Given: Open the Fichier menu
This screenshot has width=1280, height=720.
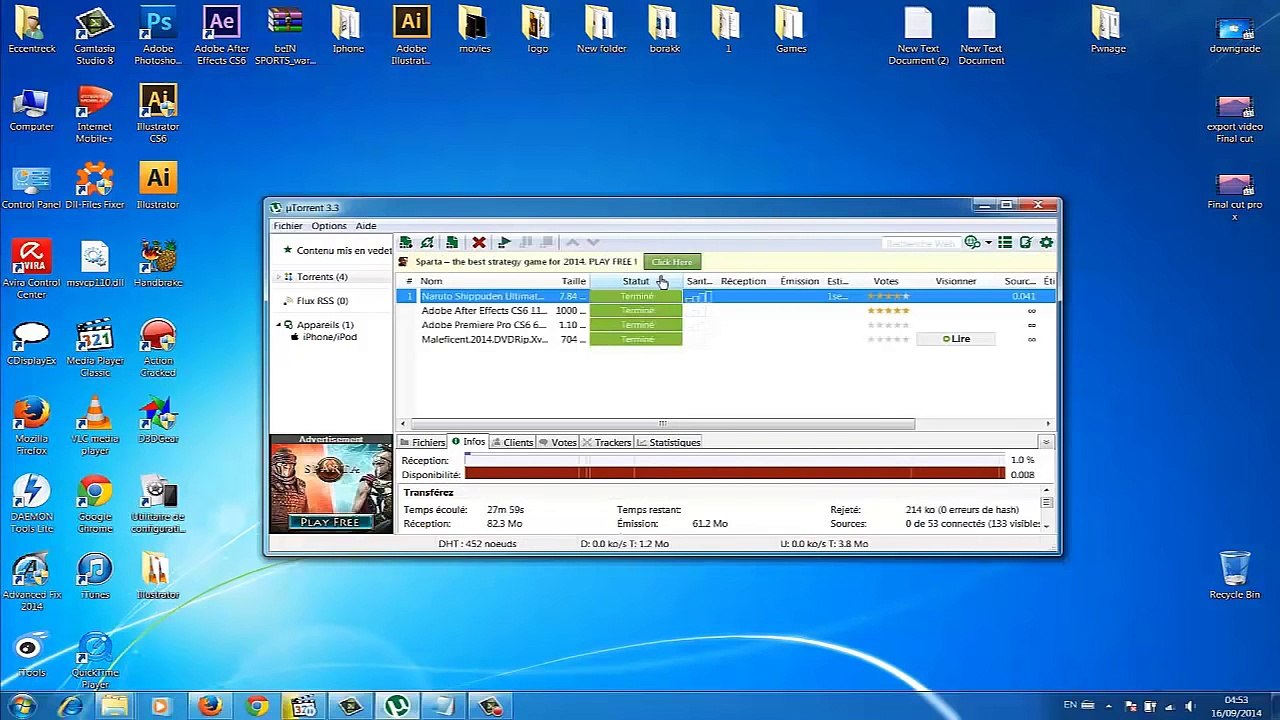Looking at the screenshot, I should (288, 226).
